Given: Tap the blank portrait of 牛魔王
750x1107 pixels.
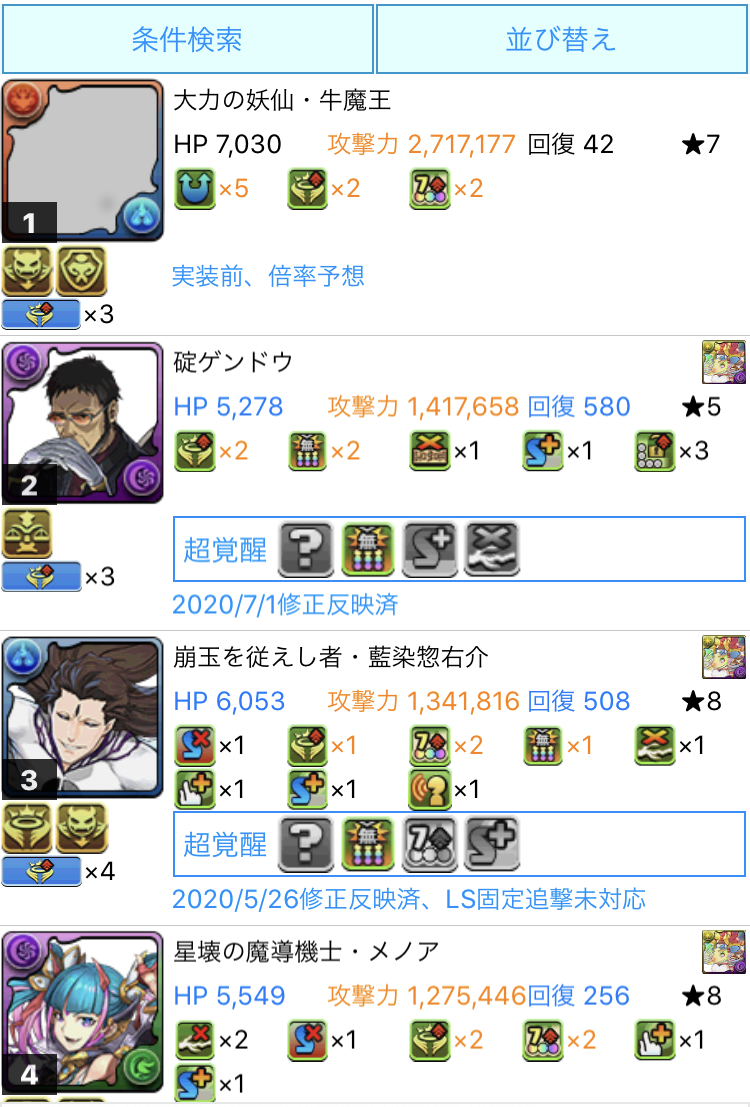Looking at the screenshot, I should click(83, 161).
